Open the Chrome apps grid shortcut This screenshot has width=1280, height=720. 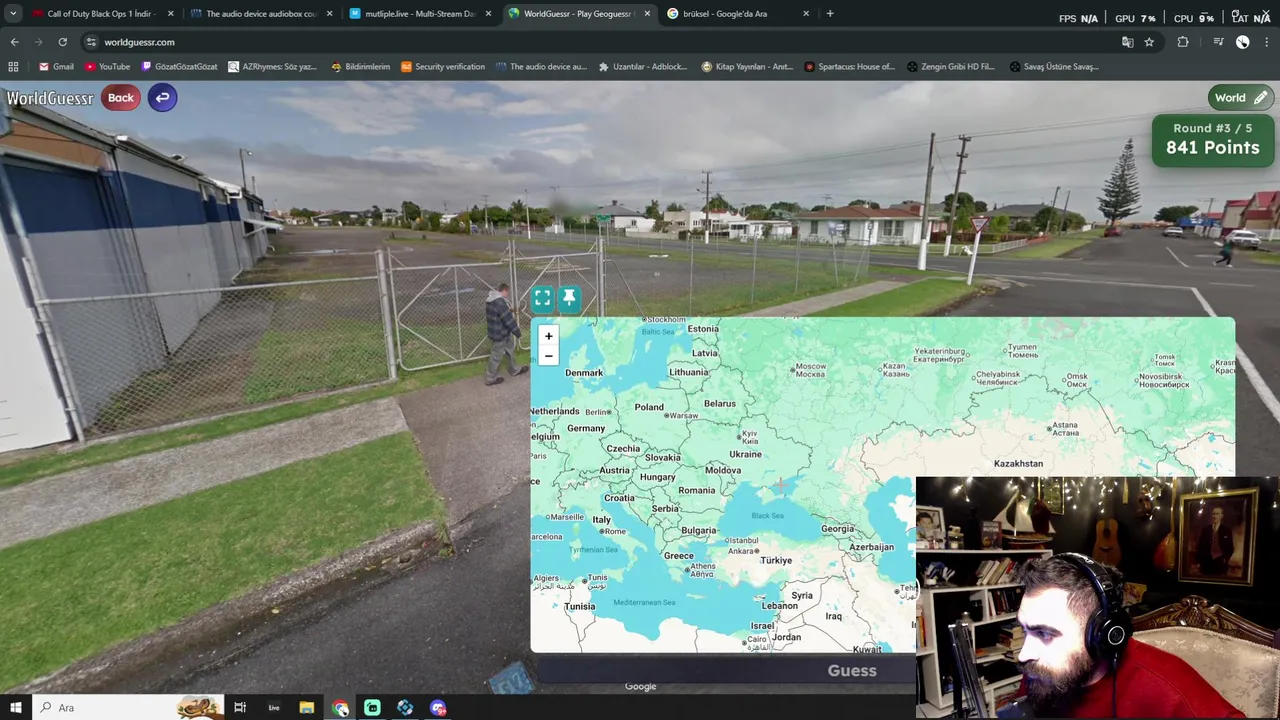point(13,67)
